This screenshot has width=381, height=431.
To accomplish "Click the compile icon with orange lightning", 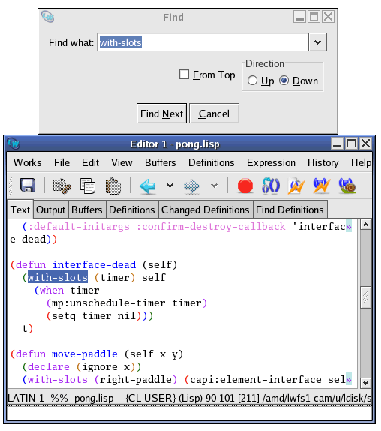I will tap(296, 186).
